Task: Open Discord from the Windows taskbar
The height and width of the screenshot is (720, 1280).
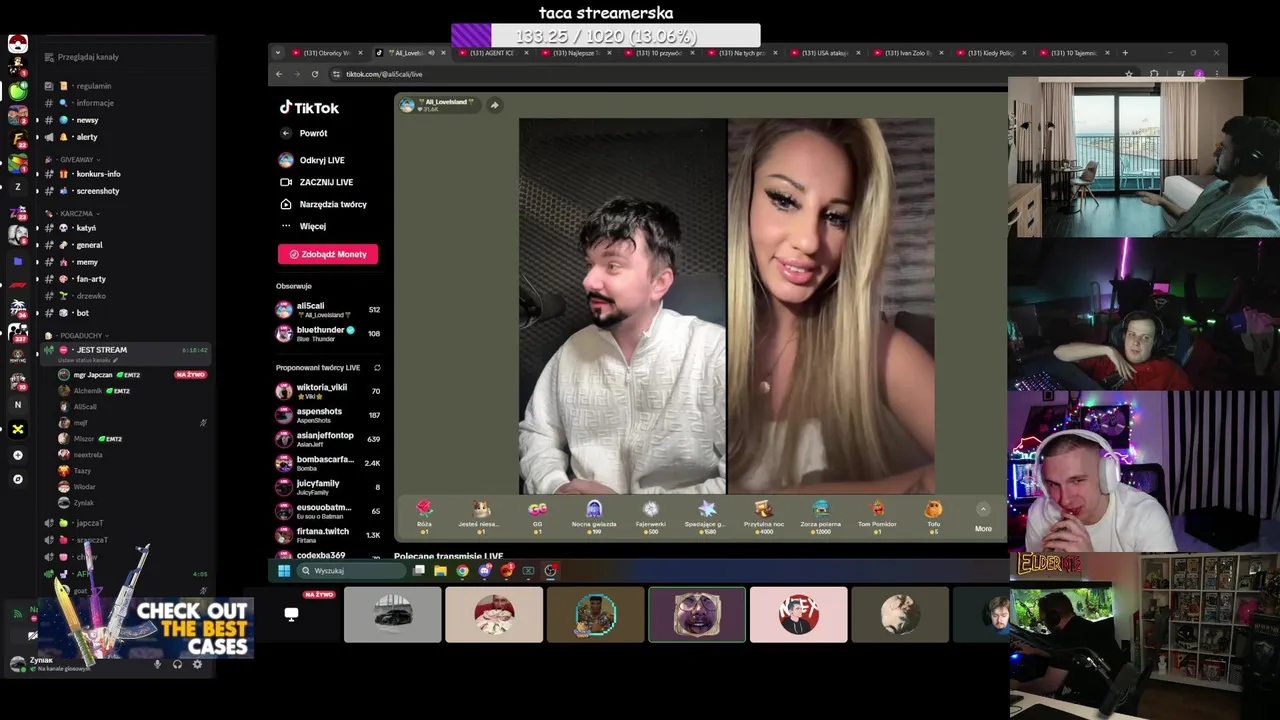Action: point(485,571)
